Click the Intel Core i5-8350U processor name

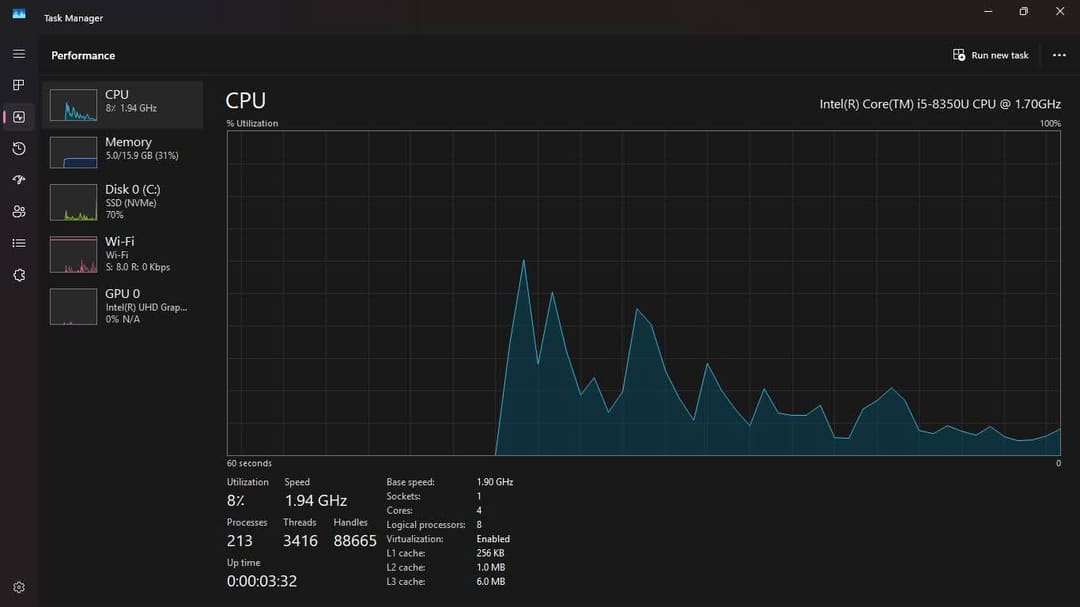[x=939, y=104]
